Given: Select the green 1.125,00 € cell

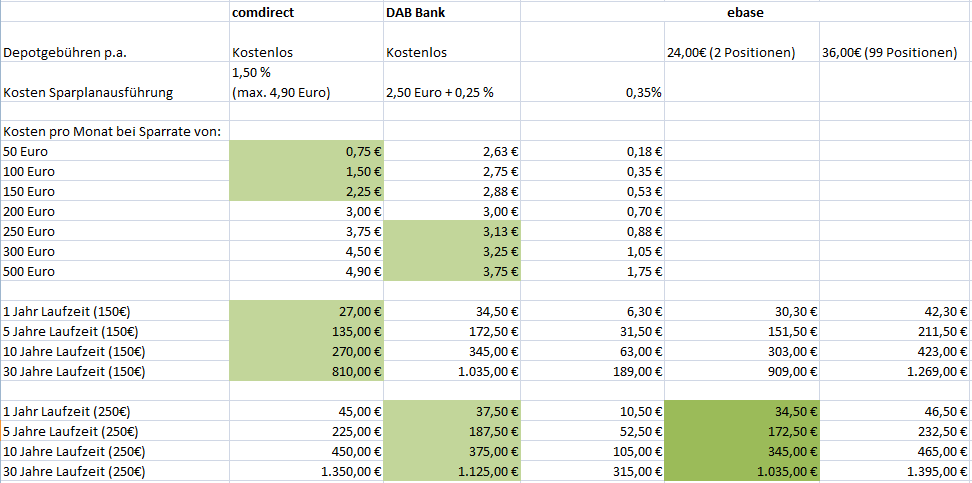Looking at the screenshot, I should click(452, 471).
